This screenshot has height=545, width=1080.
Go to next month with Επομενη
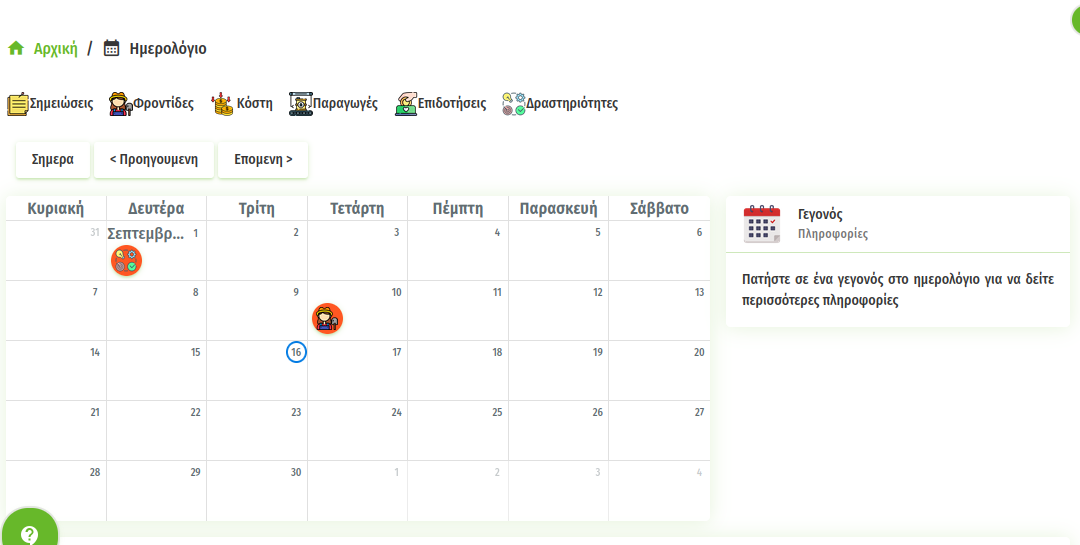click(x=263, y=160)
